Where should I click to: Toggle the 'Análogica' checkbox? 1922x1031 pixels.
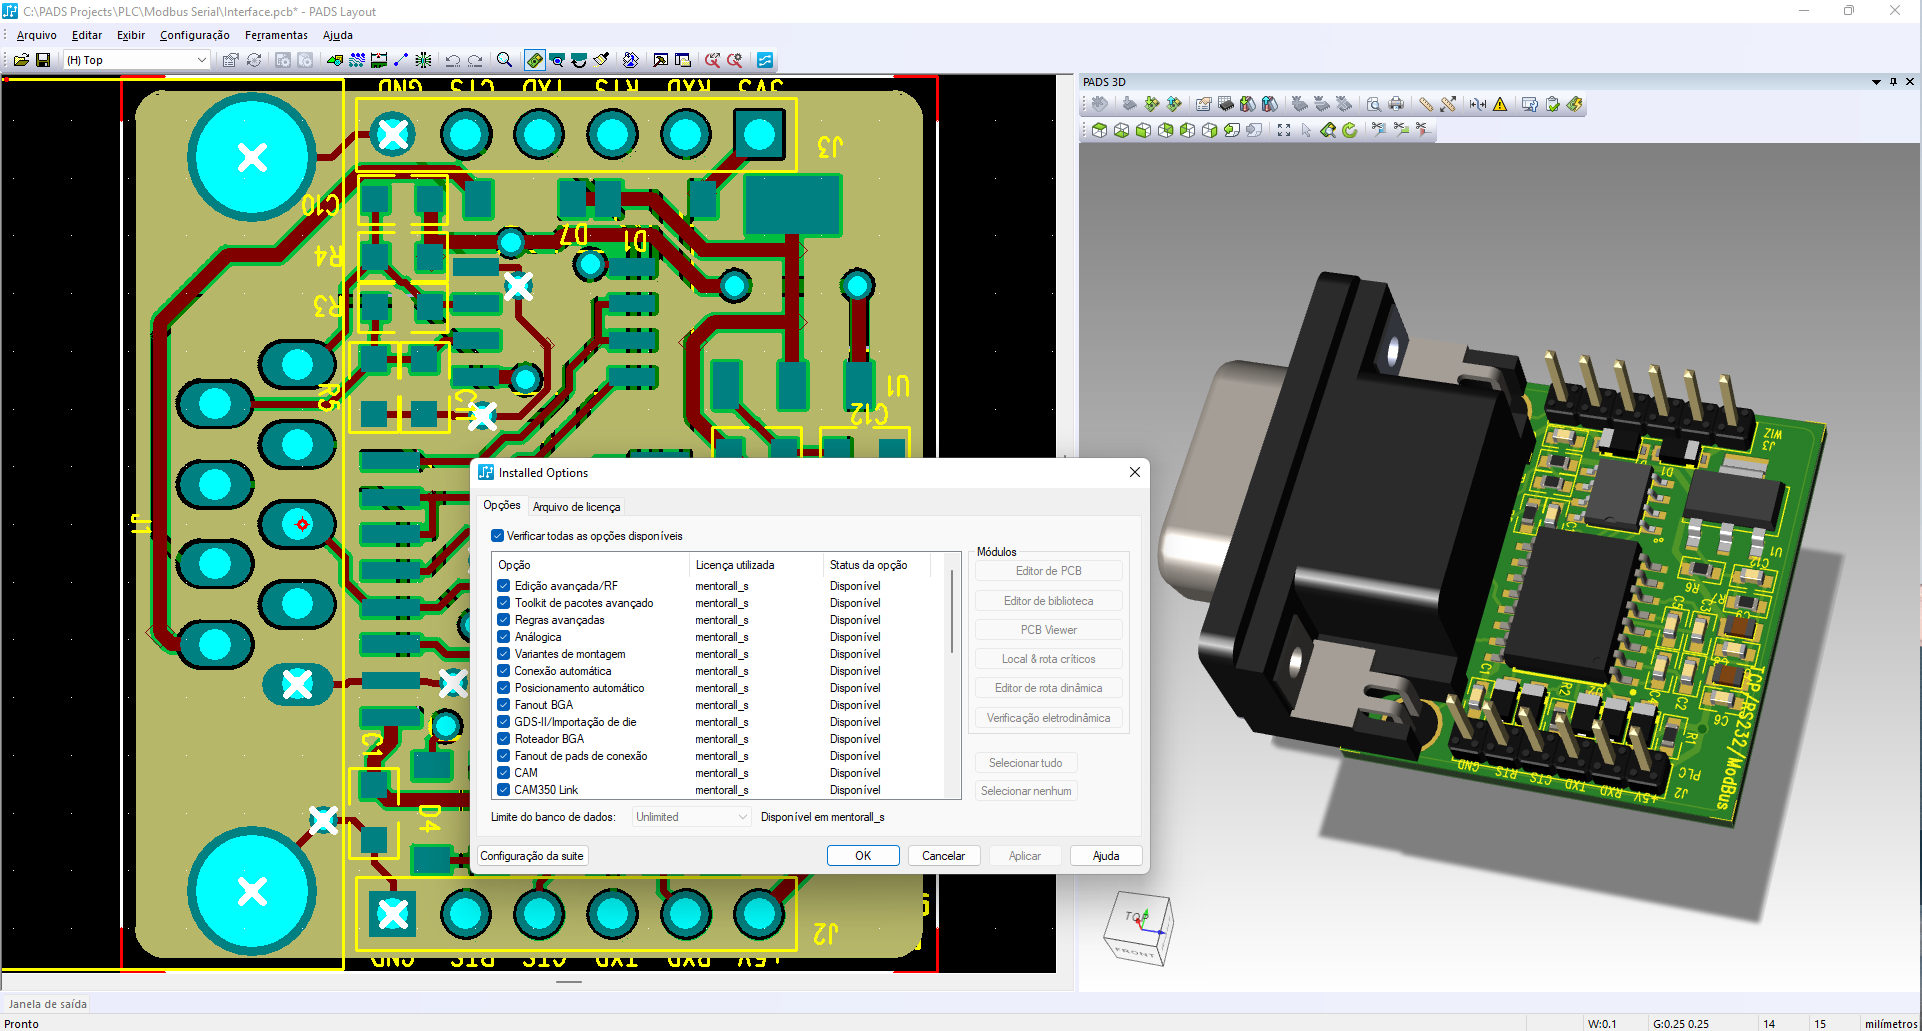pyautogui.click(x=504, y=637)
